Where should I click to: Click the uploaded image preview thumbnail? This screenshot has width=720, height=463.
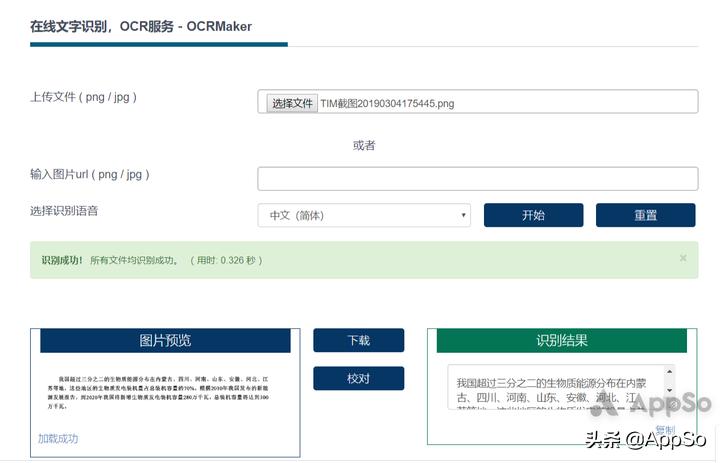coord(158,393)
